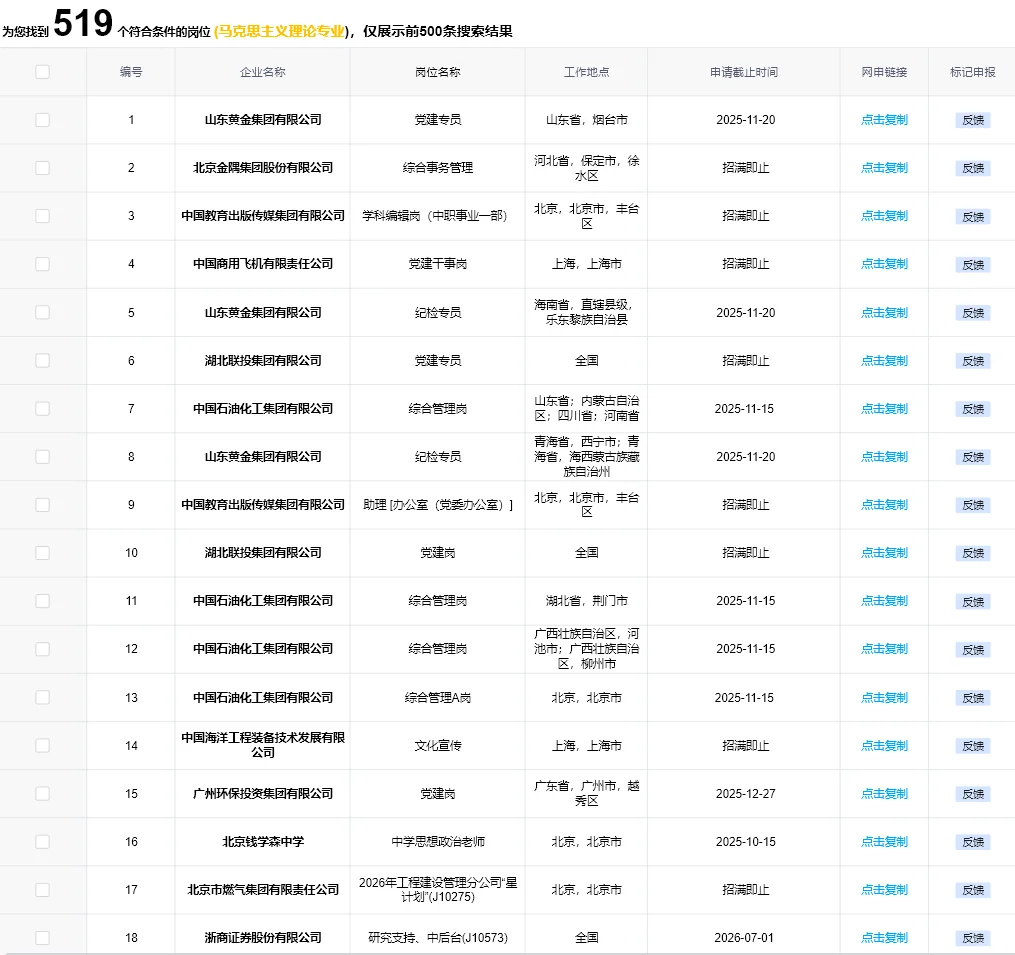Screen dimensions: 1015x955
Task: Click the 工作地点 column header
Action: 586,72
